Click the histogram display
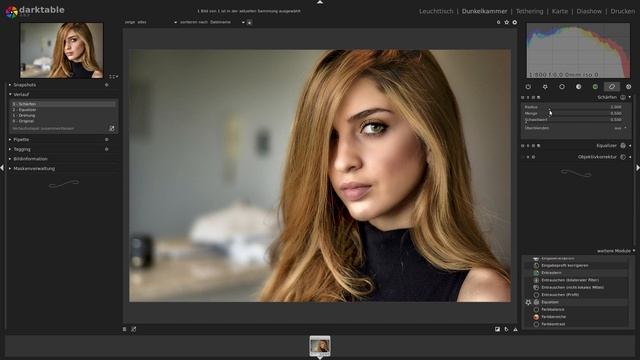 coord(578,50)
